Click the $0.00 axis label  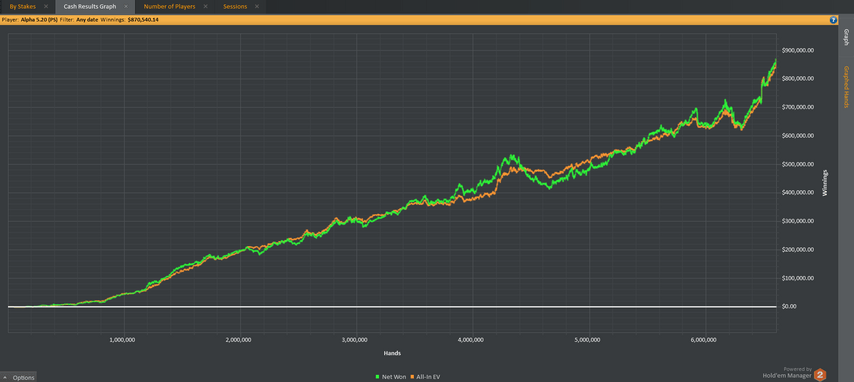pos(789,307)
